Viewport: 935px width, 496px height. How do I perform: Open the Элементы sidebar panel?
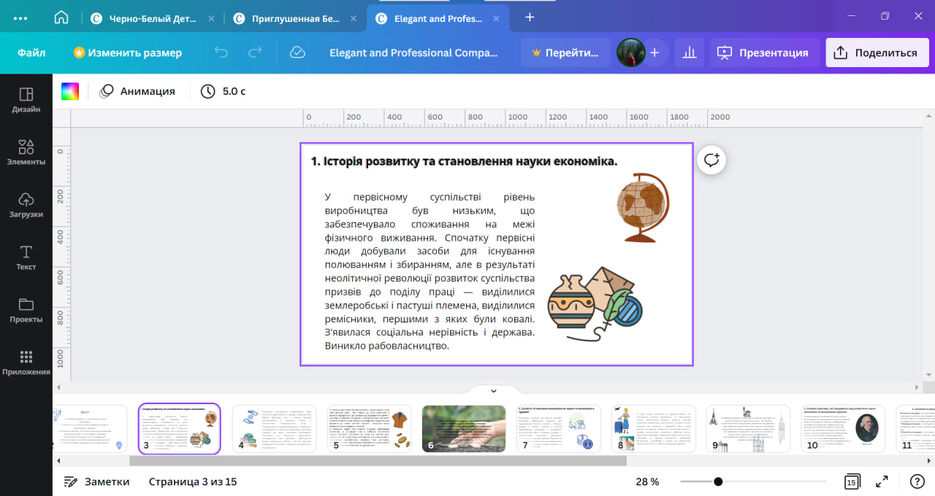point(26,152)
